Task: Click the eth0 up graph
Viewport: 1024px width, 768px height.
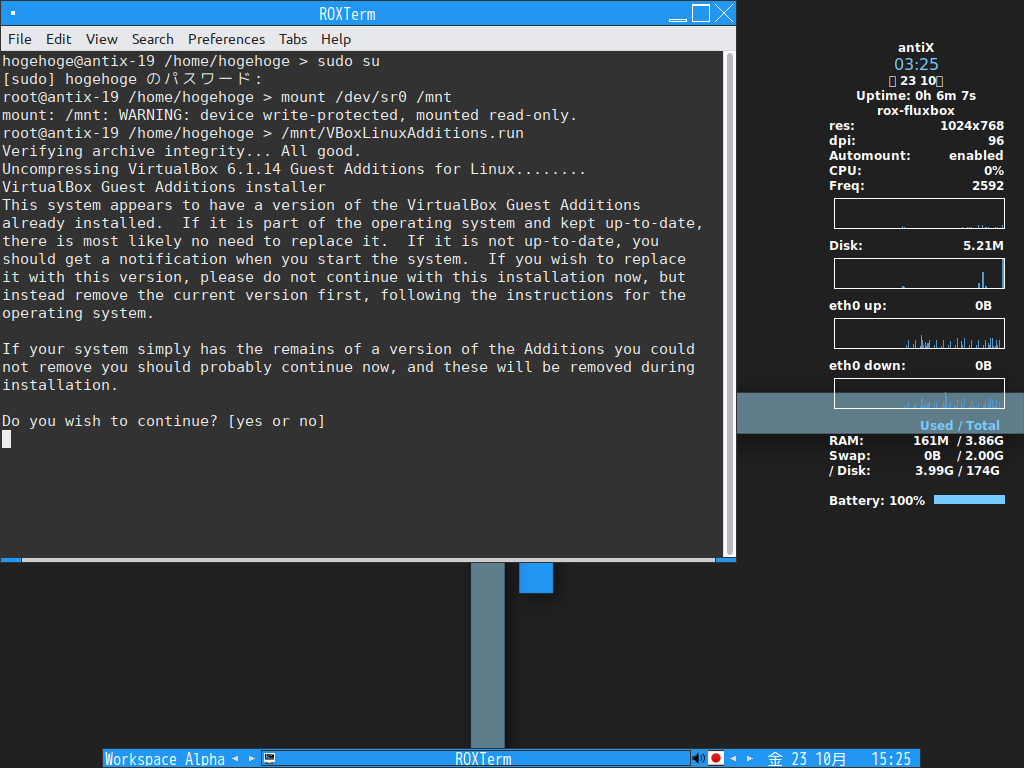Action: pyautogui.click(x=919, y=334)
